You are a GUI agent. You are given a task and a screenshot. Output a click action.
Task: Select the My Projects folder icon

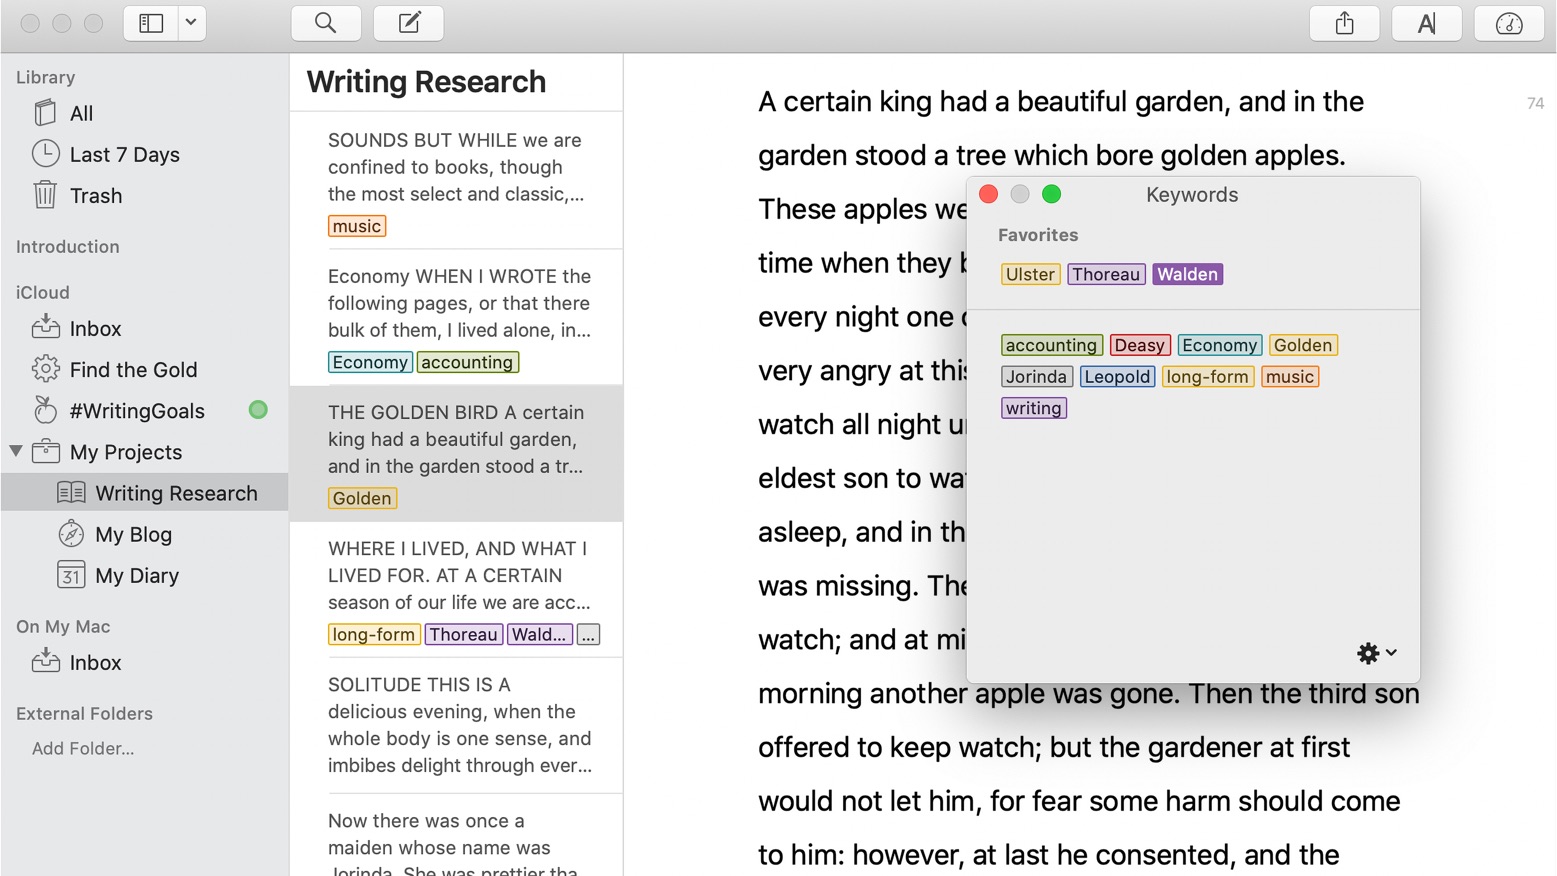[x=45, y=451]
